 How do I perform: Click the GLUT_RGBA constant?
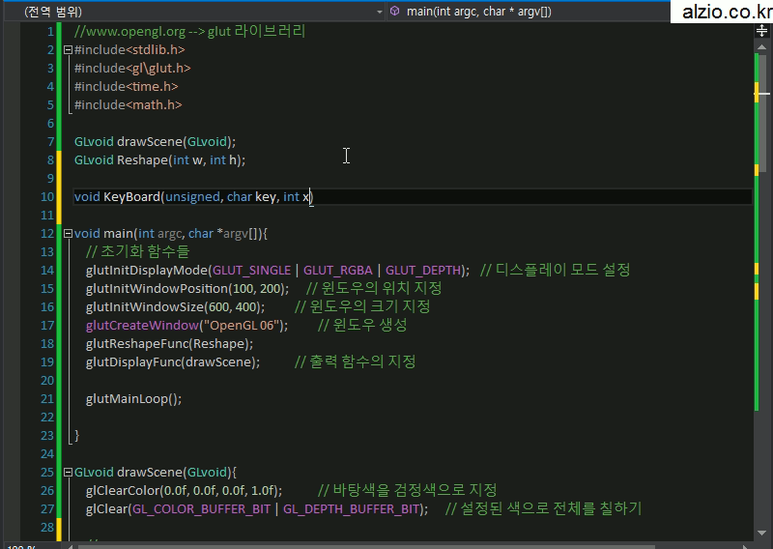338,271
